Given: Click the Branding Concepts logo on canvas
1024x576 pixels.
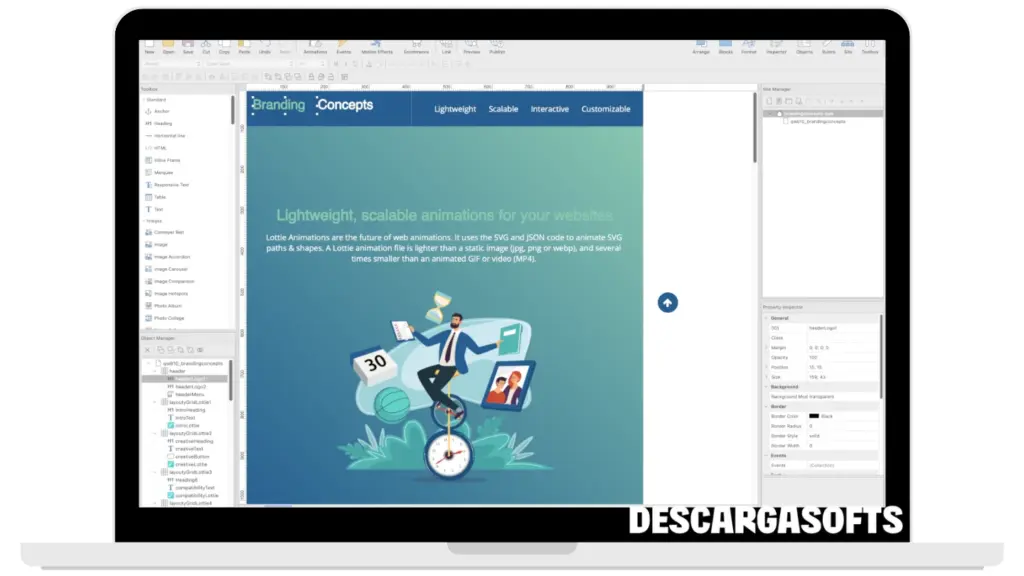Looking at the screenshot, I should pos(312,105).
